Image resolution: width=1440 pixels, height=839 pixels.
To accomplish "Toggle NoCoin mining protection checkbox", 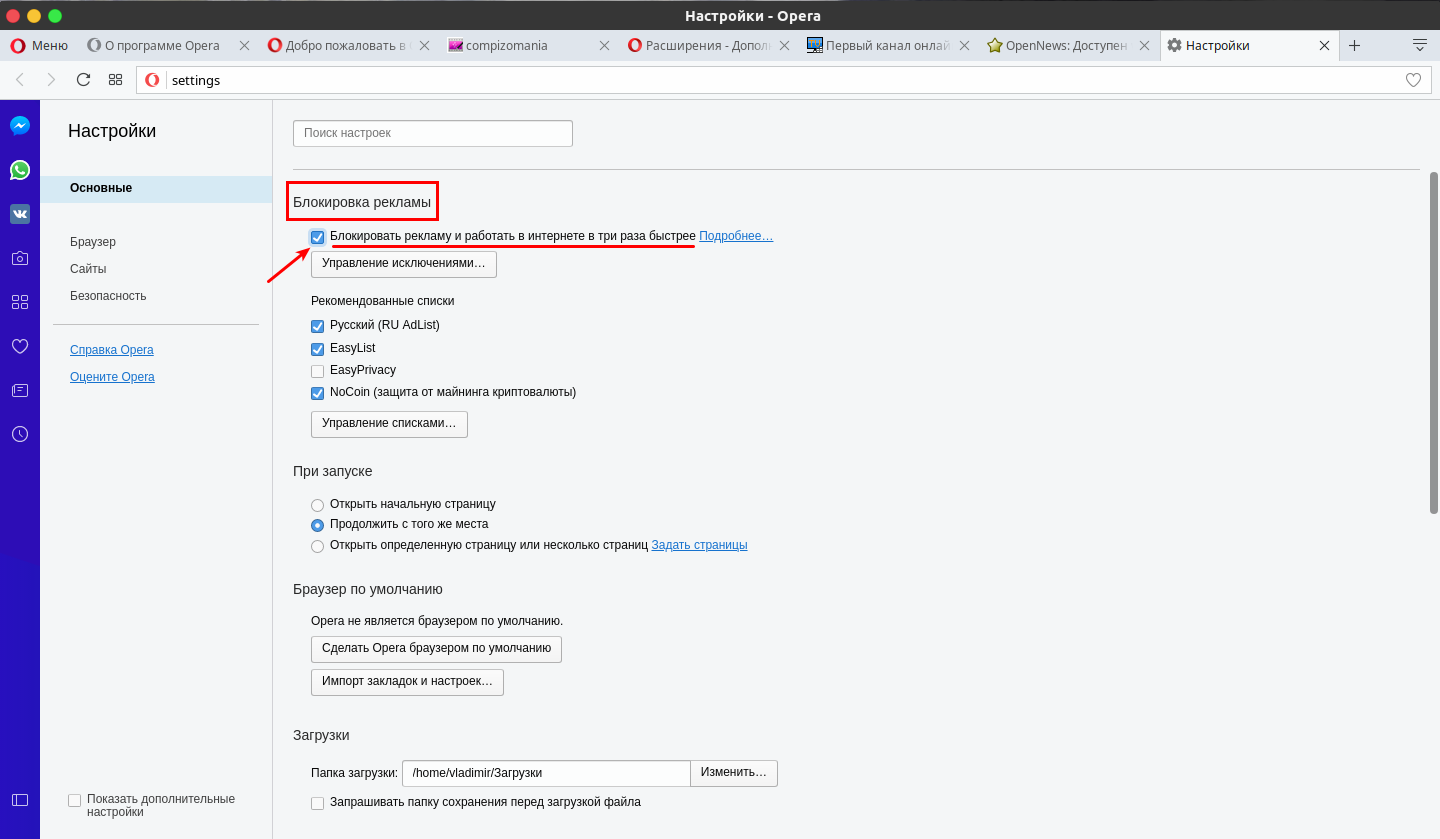I will (x=318, y=393).
